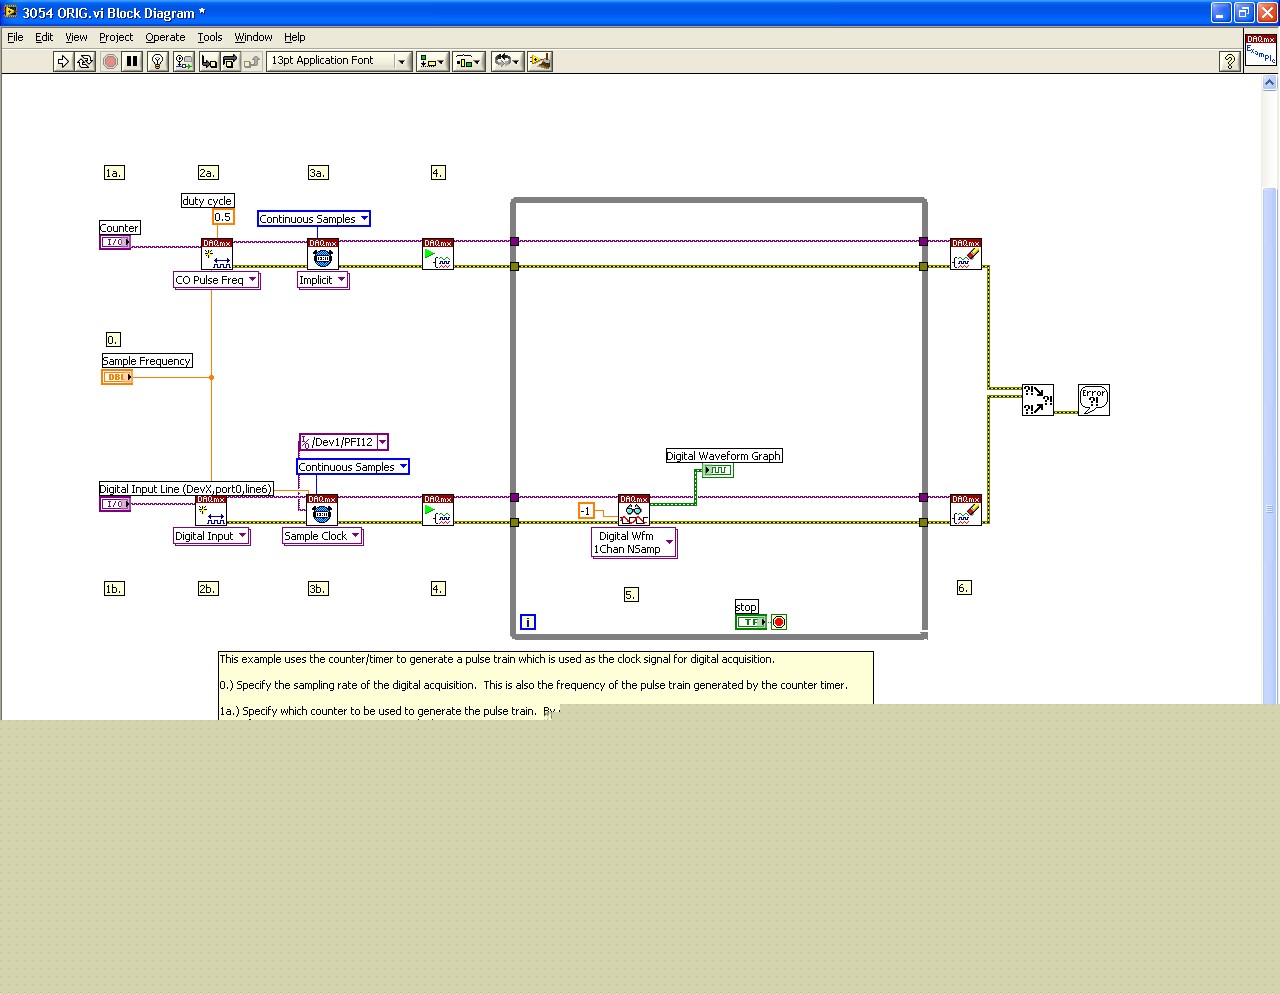Image resolution: width=1280 pixels, height=994 pixels.
Task: Open the Edit menu
Action: [44, 37]
